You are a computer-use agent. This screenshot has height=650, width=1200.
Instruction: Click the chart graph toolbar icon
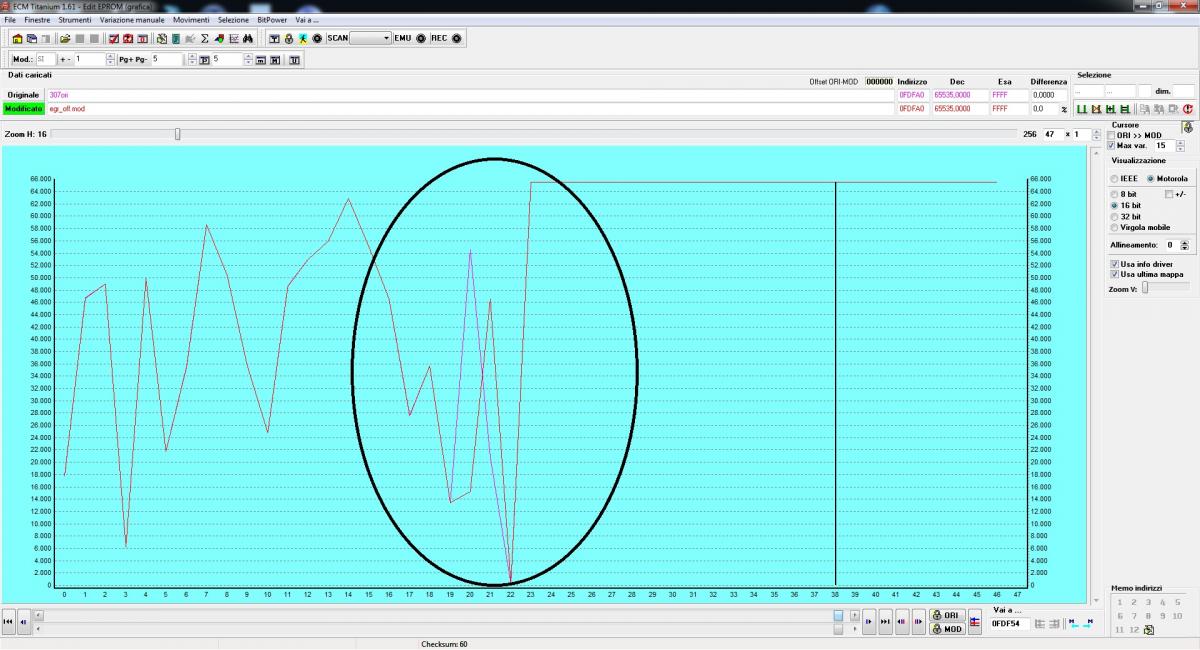coord(233,38)
